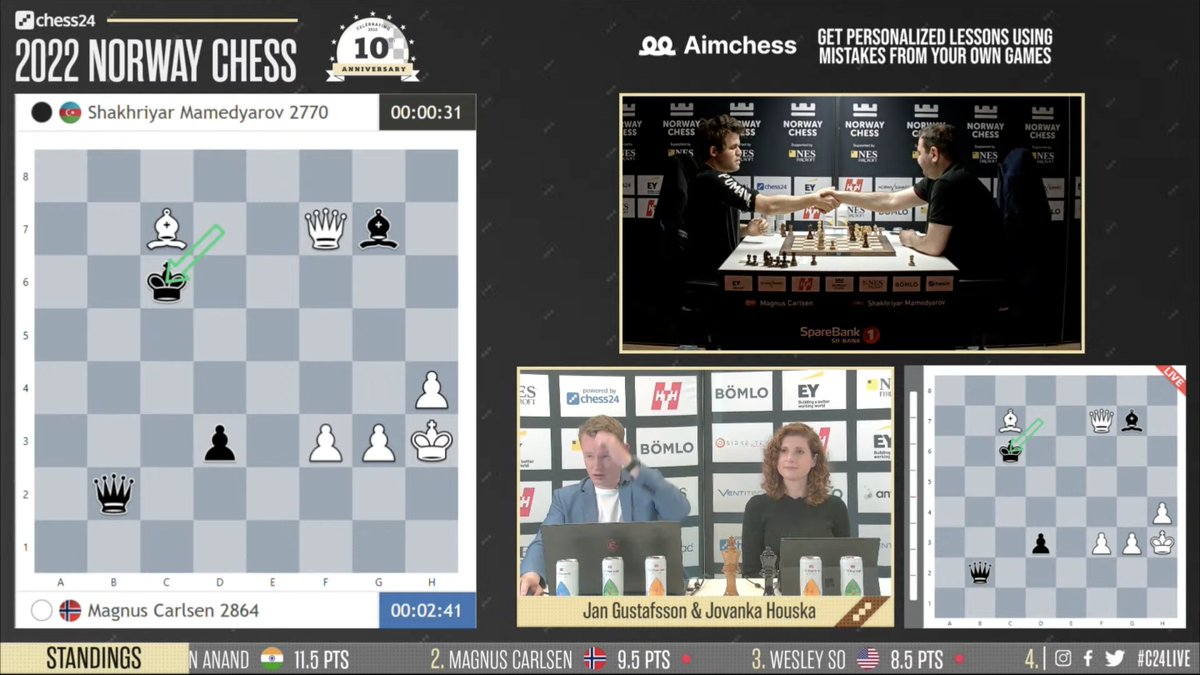Click the black queen on b2 on main board
This screenshot has width=1200, height=675.
pyautogui.click(x=114, y=494)
